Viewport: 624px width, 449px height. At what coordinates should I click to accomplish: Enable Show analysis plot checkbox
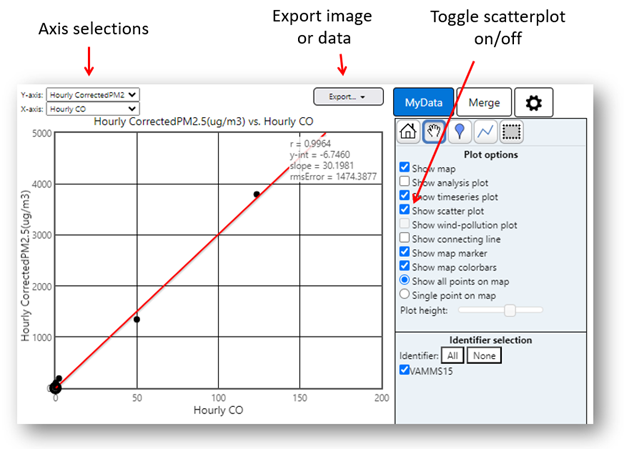[x=404, y=182]
